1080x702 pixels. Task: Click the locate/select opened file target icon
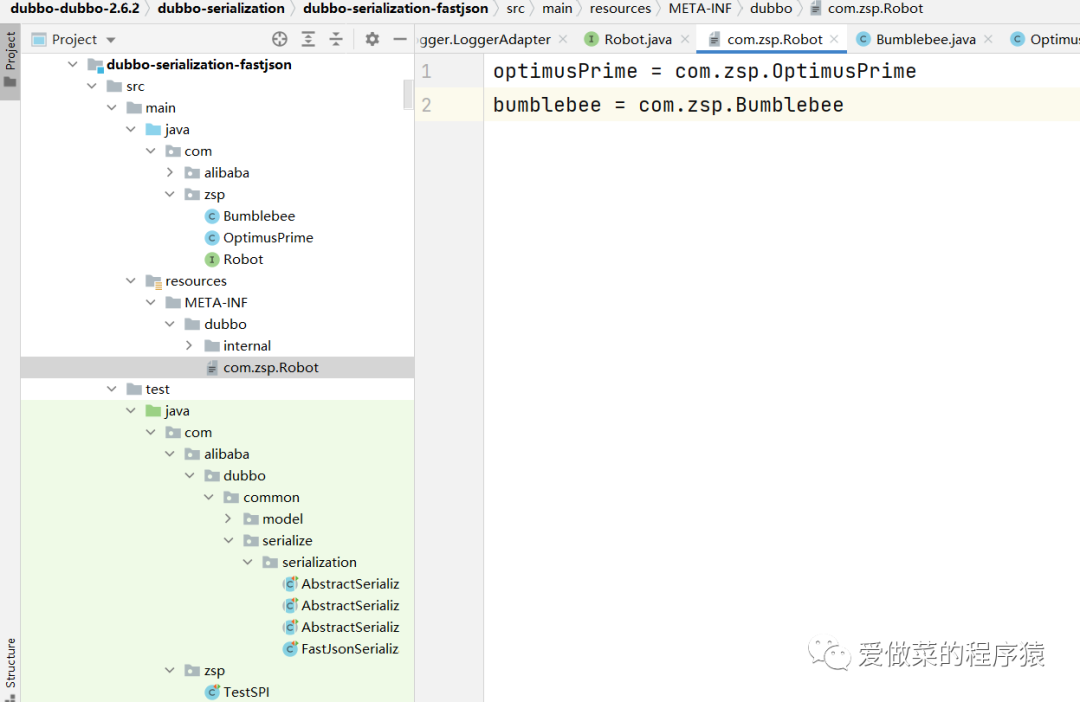click(x=280, y=39)
